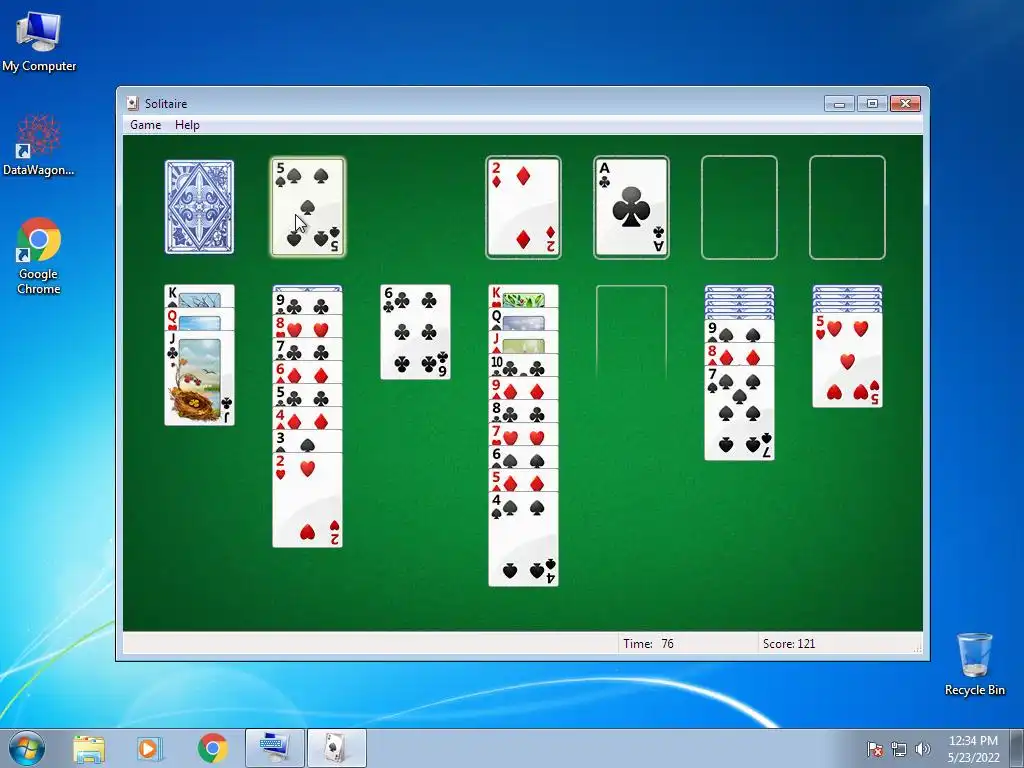
Task: Open the Action Center flag icon
Action: point(875,749)
